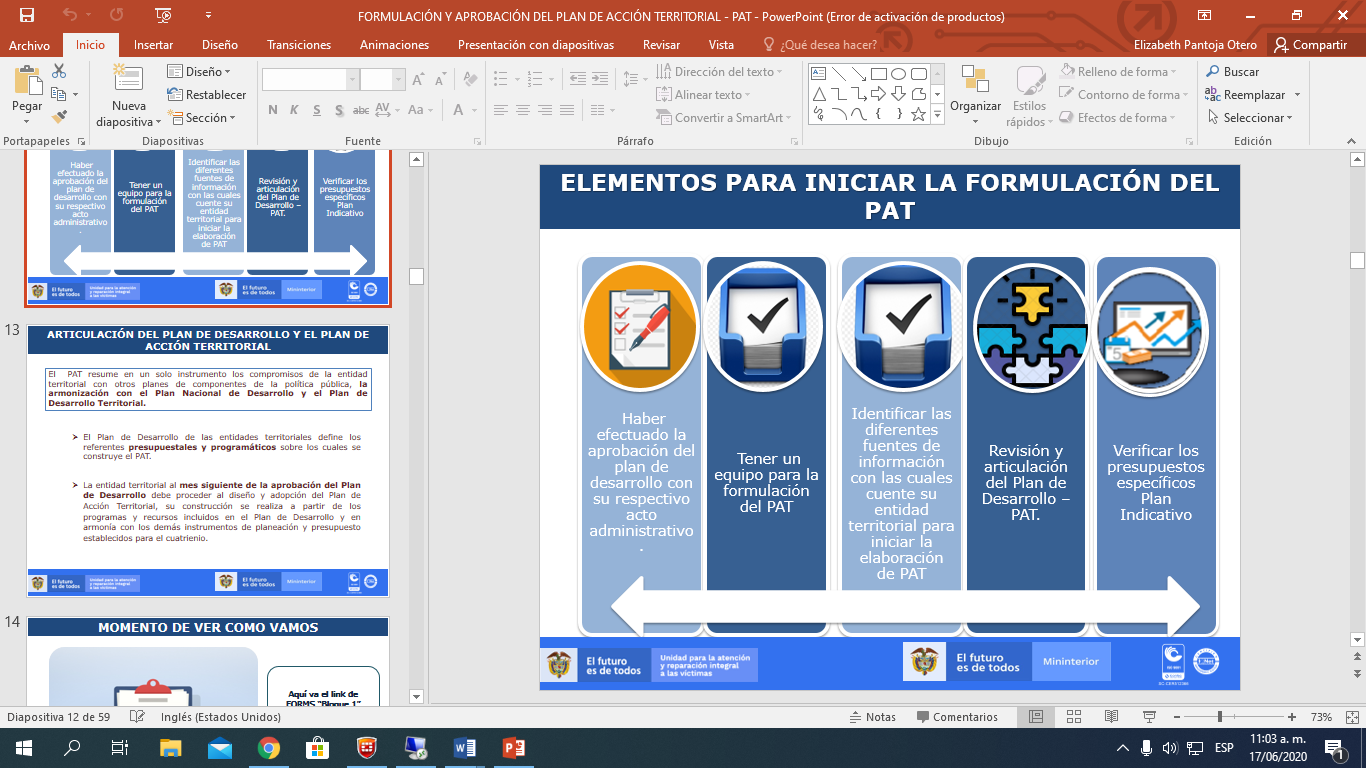Toggle the Notas pane

pyautogui.click(x=871, y=717)
